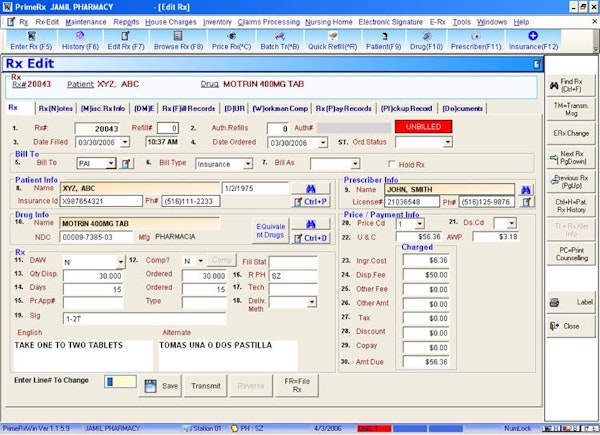
Task: Click the Enter Line# To Change field
Action: pyautogui.click(x=120, y=382)
